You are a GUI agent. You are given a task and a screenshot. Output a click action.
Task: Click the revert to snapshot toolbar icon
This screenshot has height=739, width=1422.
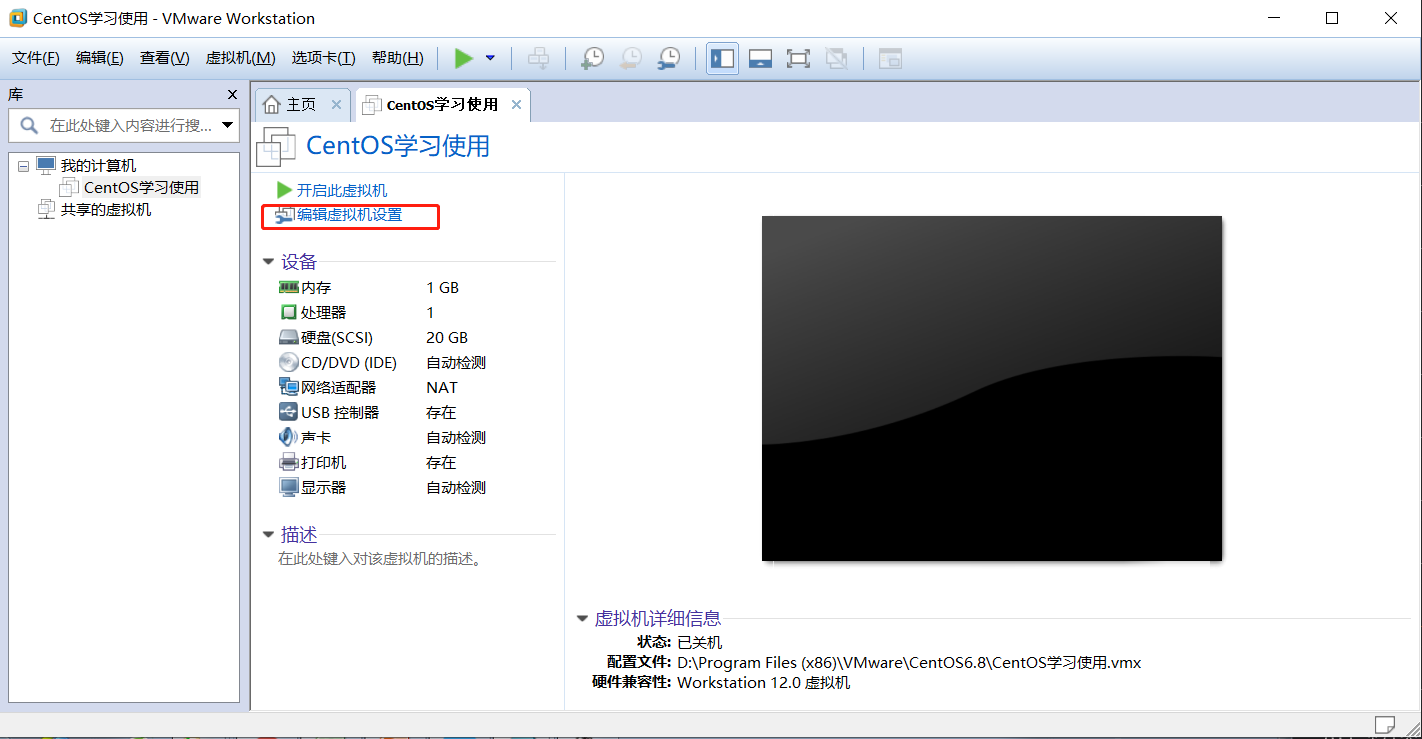[x=631, y=58]
